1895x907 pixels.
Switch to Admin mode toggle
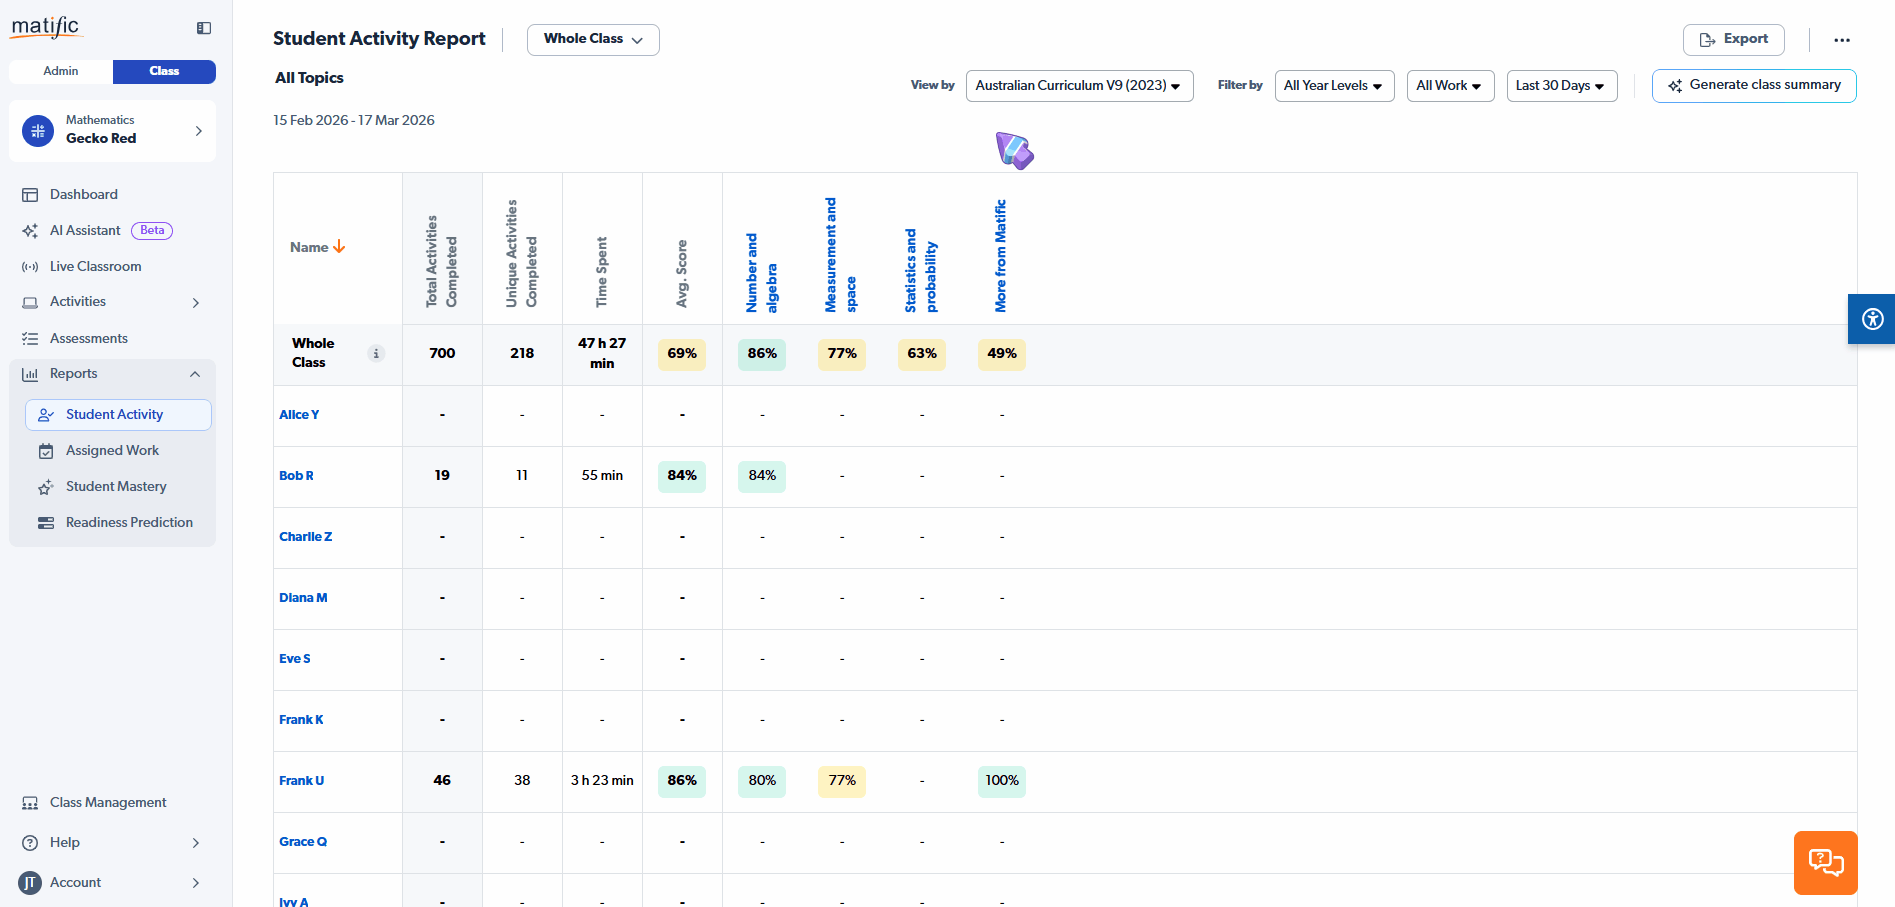tap(61, 71)
